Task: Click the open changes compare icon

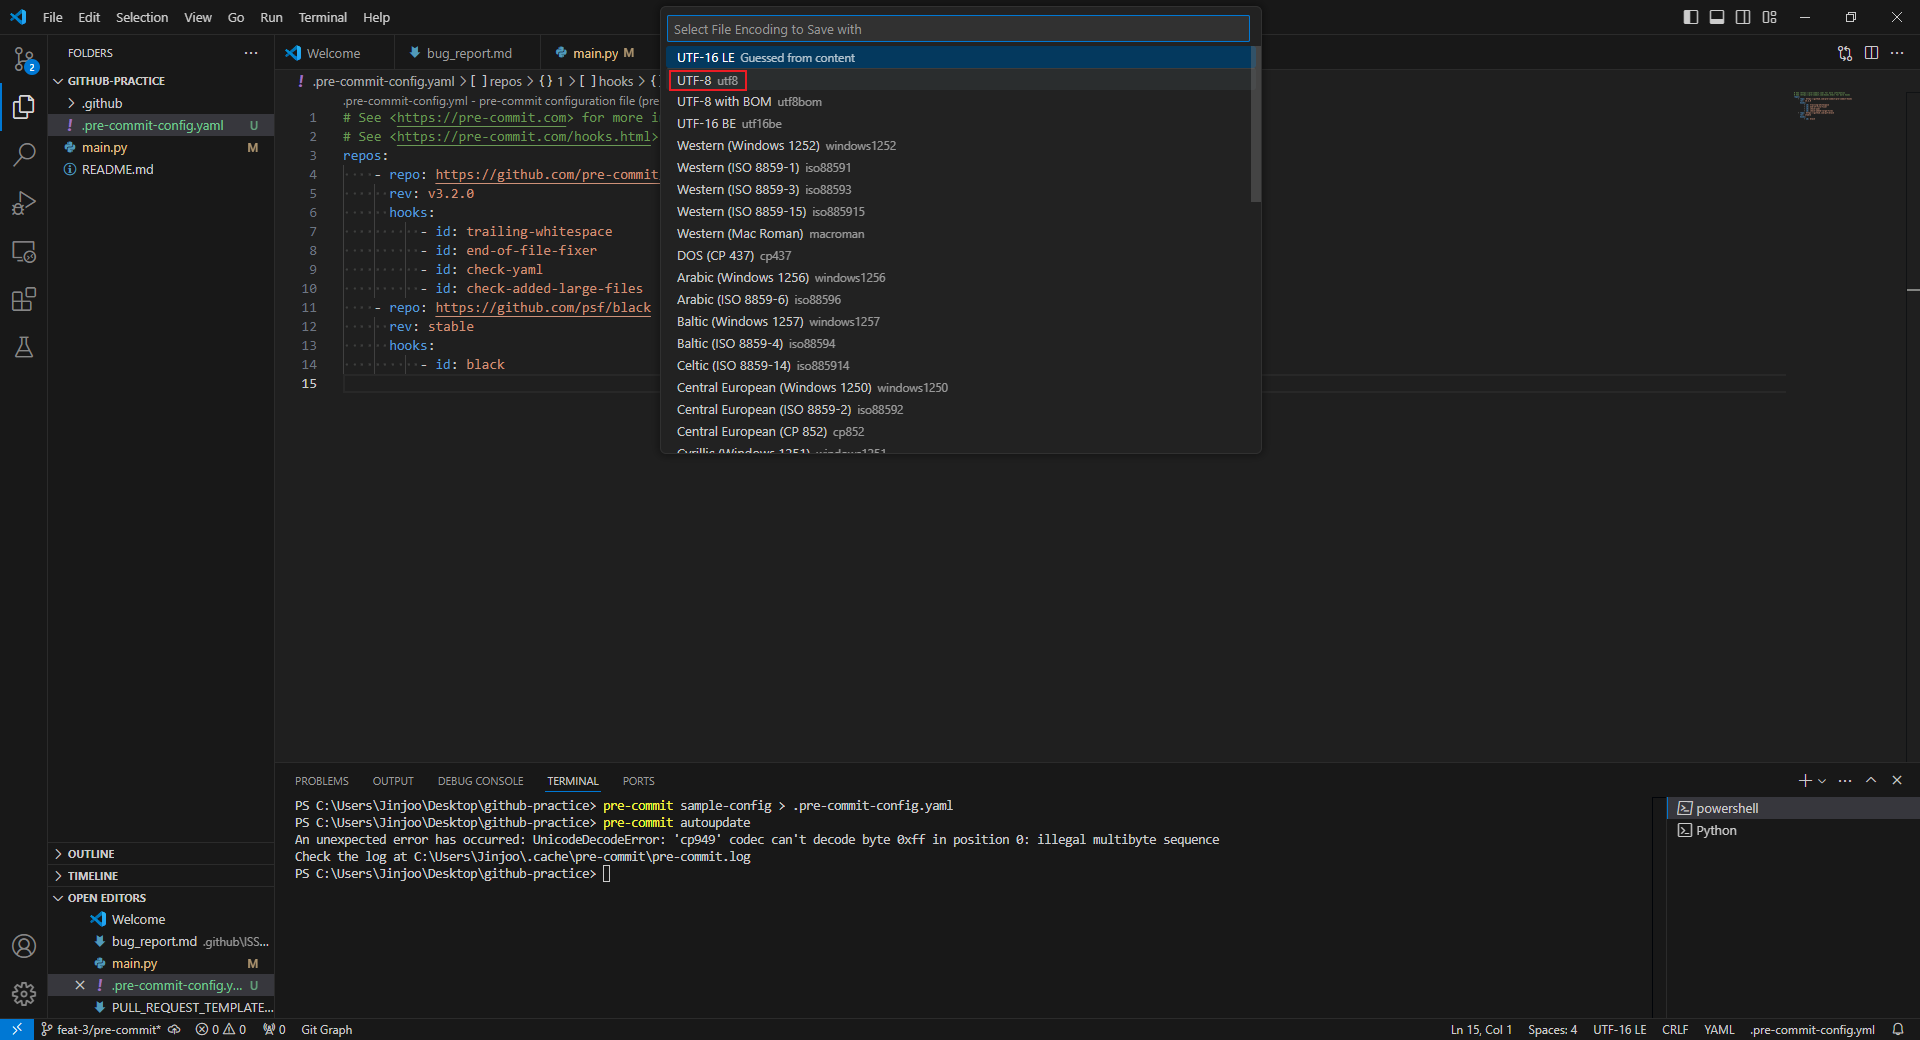Action: 1845,53
